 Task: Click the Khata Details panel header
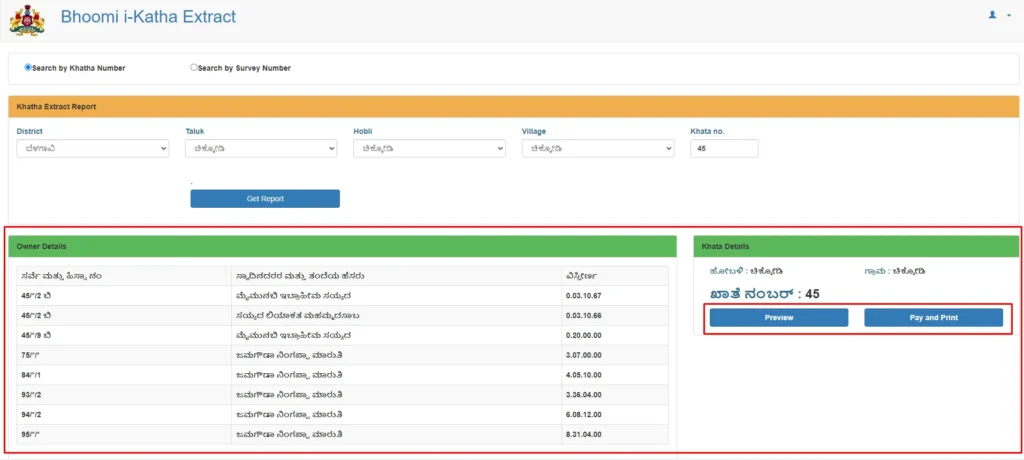pos(856,246)
